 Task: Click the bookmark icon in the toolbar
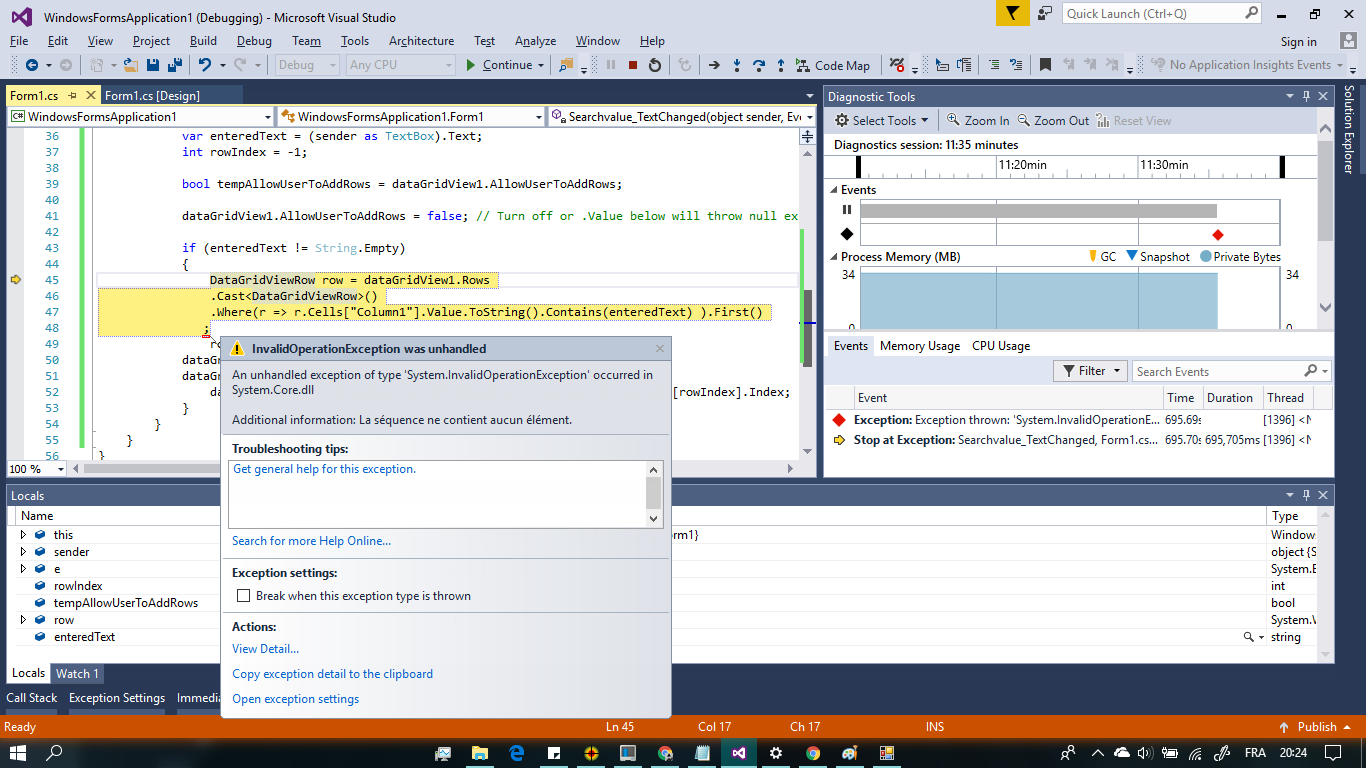tap(1045, 65)
